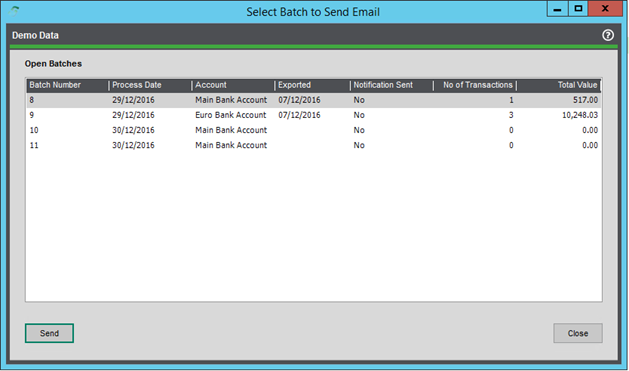Close the batch selection dialog
The image size is (629, 371).
tap(578, 333)
